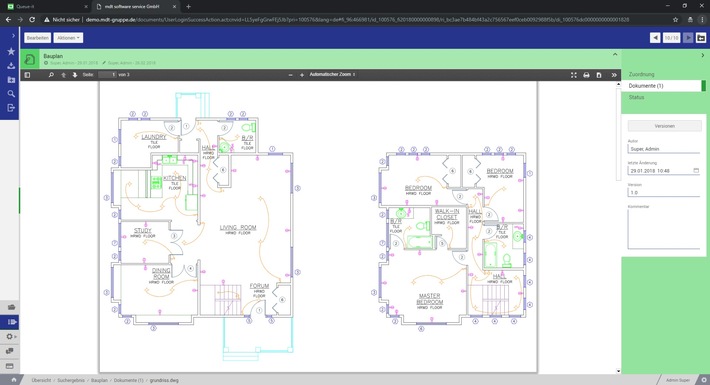Collapse the Bauplan header panel
The width and height of the screenshot is (710, 385).
tap(615, 54)
